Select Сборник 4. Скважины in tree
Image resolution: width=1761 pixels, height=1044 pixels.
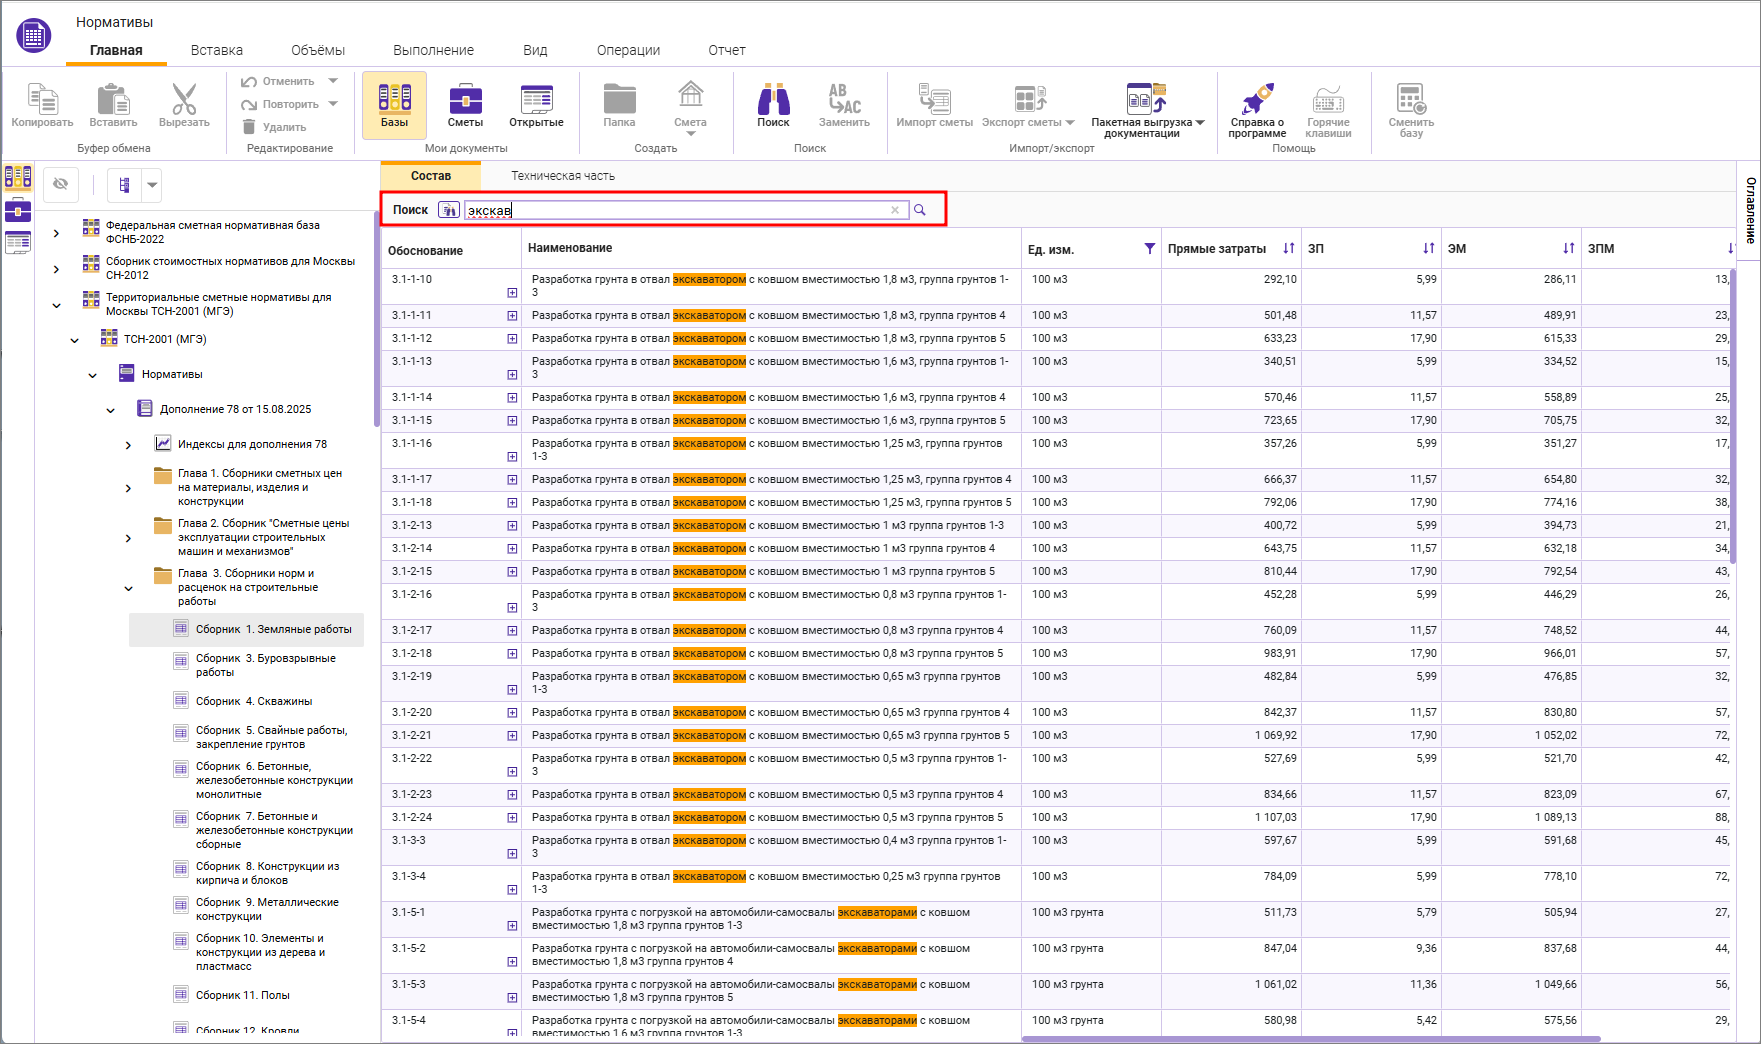pos(254,701)
